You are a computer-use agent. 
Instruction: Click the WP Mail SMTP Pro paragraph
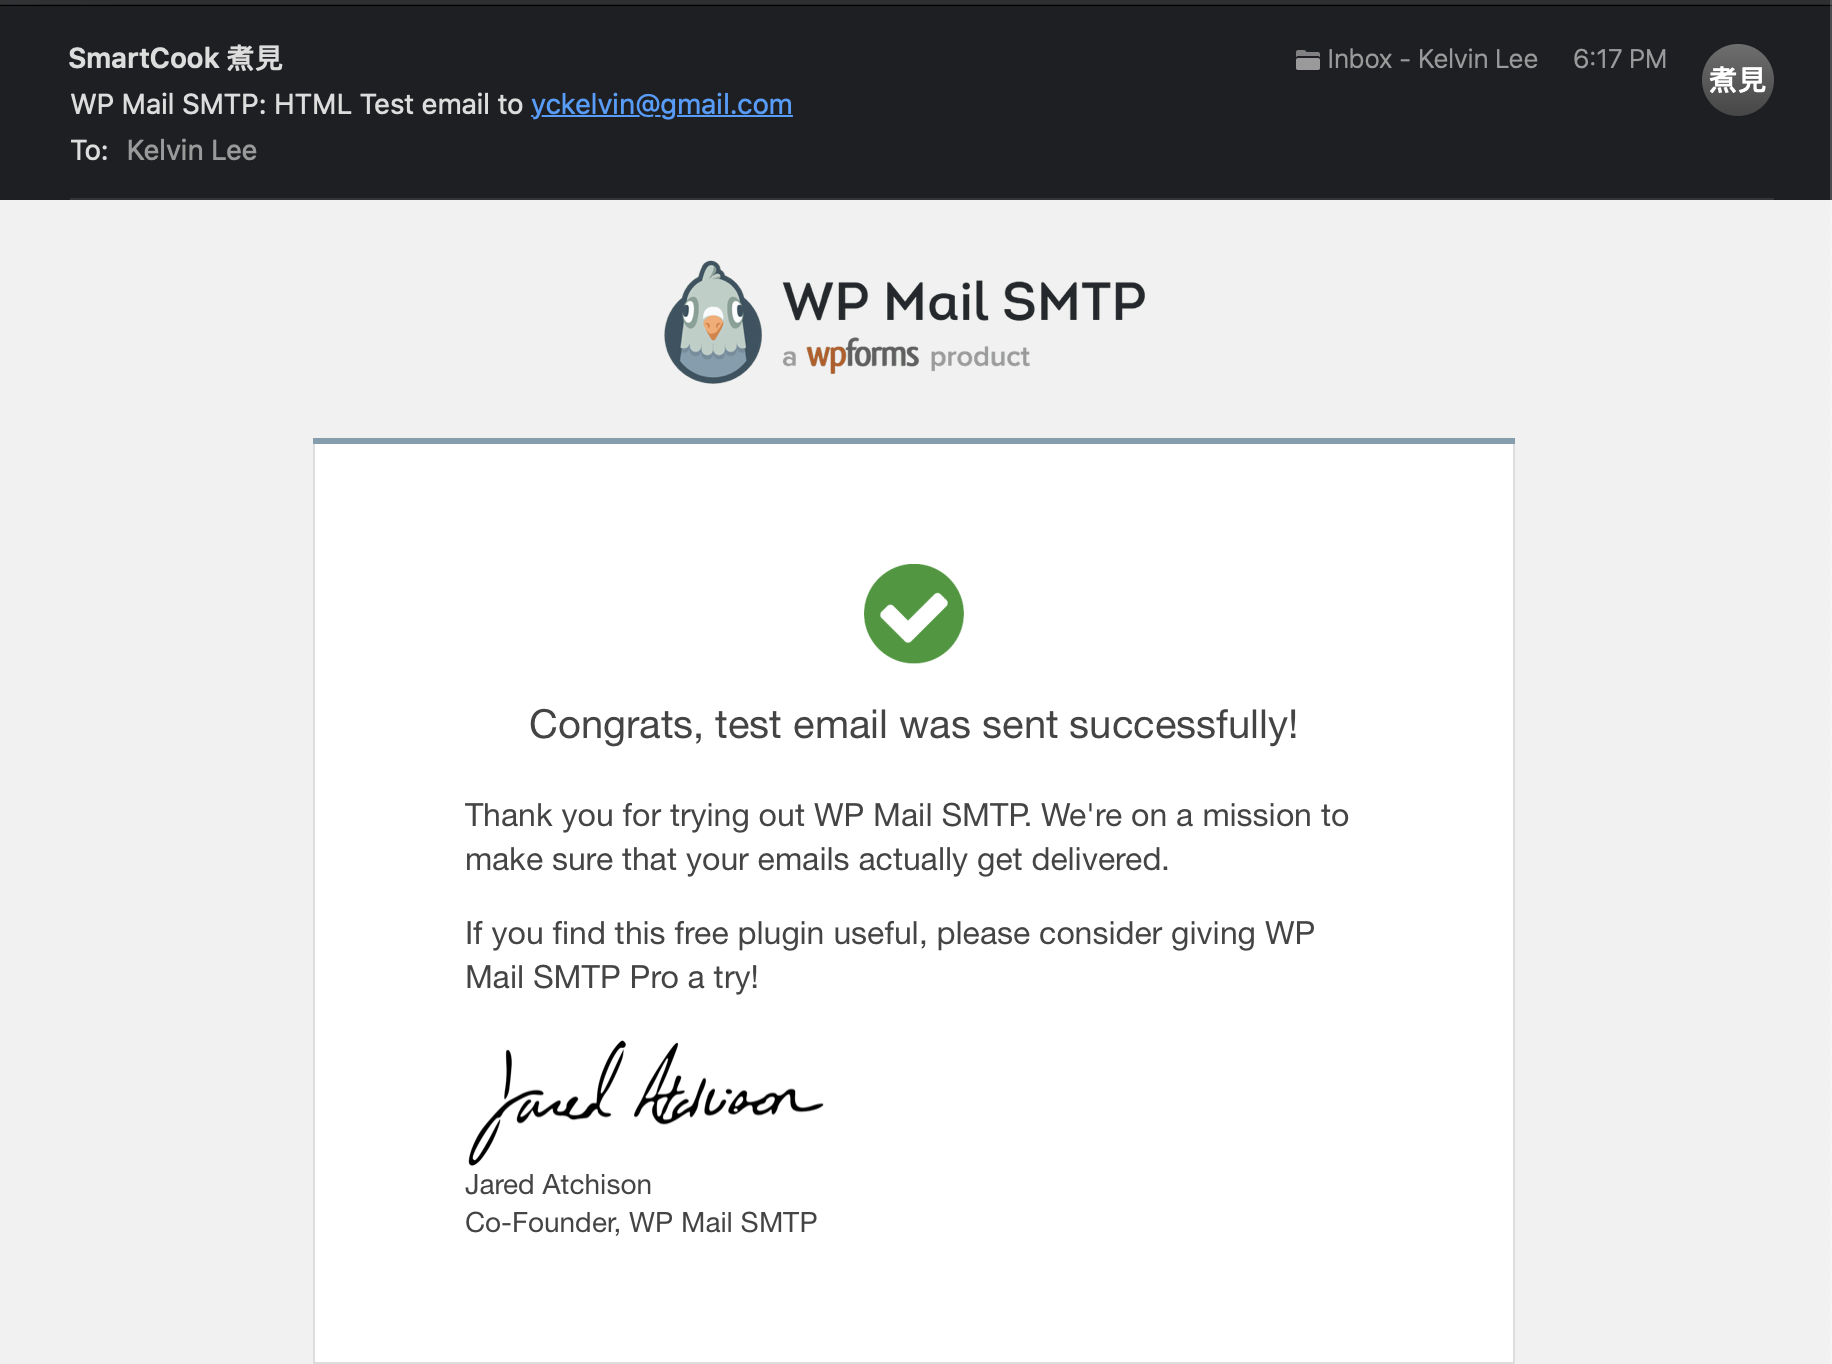890,955
